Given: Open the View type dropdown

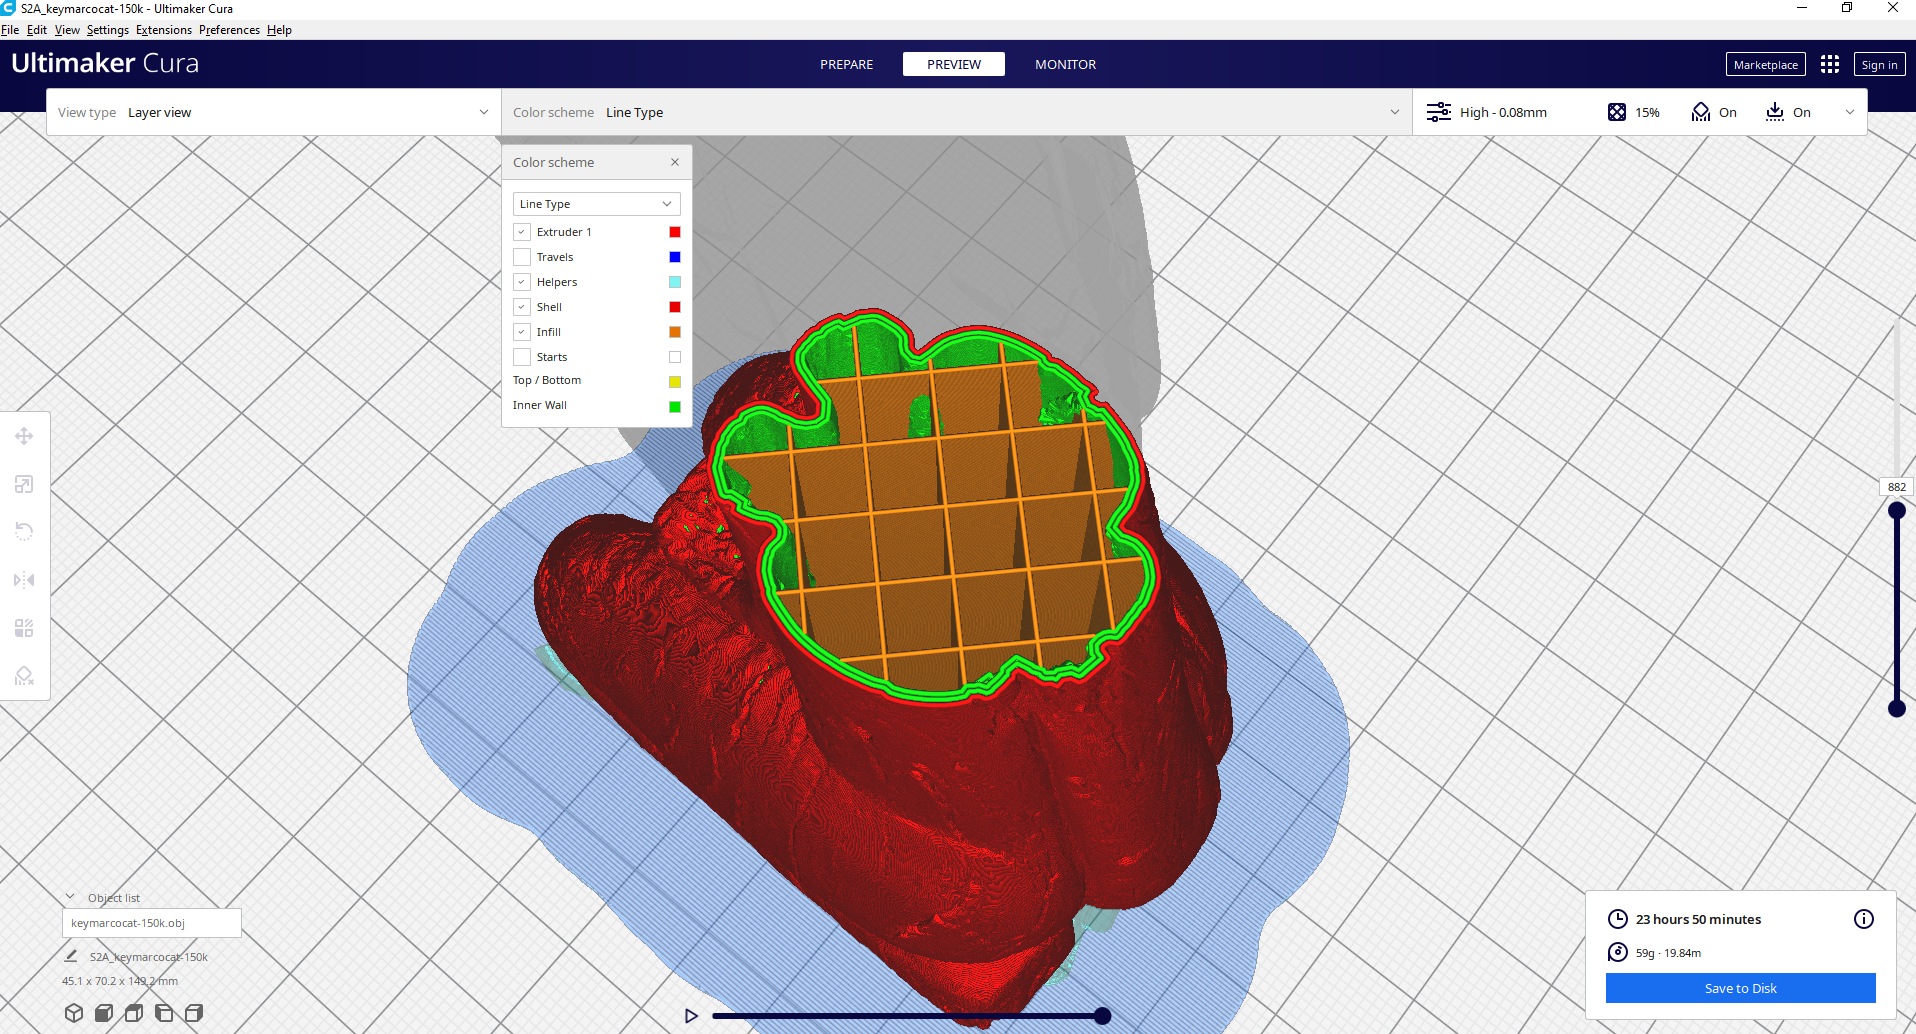Looking at the screenshot, I should pyautogui.click(x=273, y=112).
